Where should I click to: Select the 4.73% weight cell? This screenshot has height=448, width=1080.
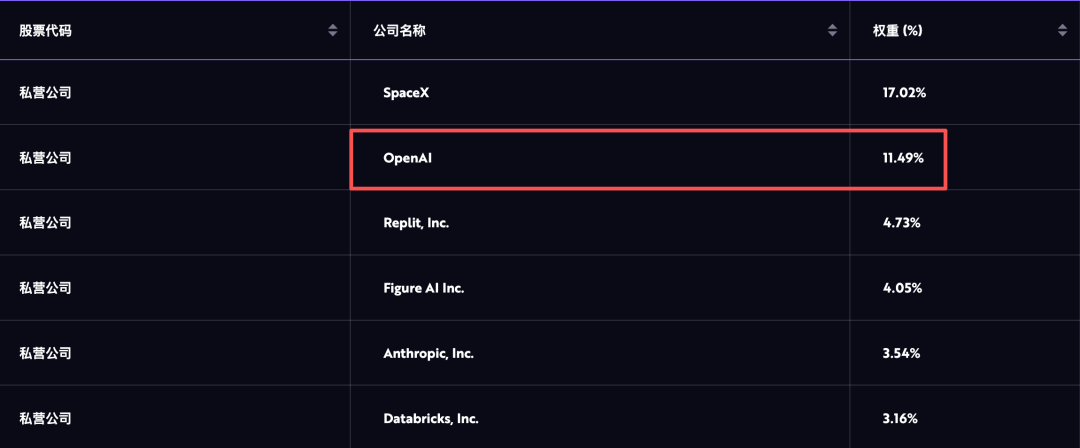point(901,223)
